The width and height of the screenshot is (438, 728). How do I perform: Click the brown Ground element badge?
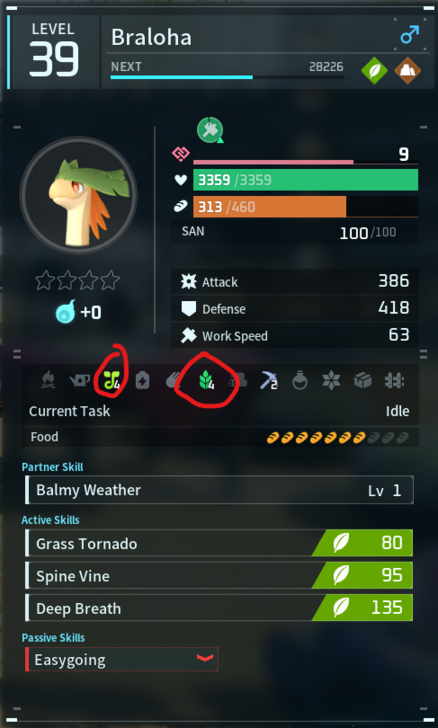click(x=407, y=71)
